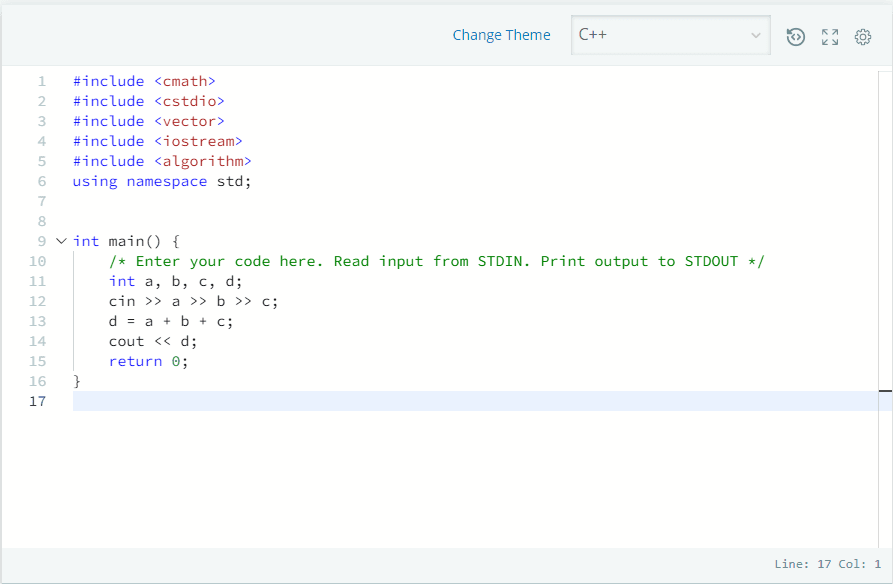Click the right editor scrollbar
Screen dimensions: 893x584
click(886, 230)
